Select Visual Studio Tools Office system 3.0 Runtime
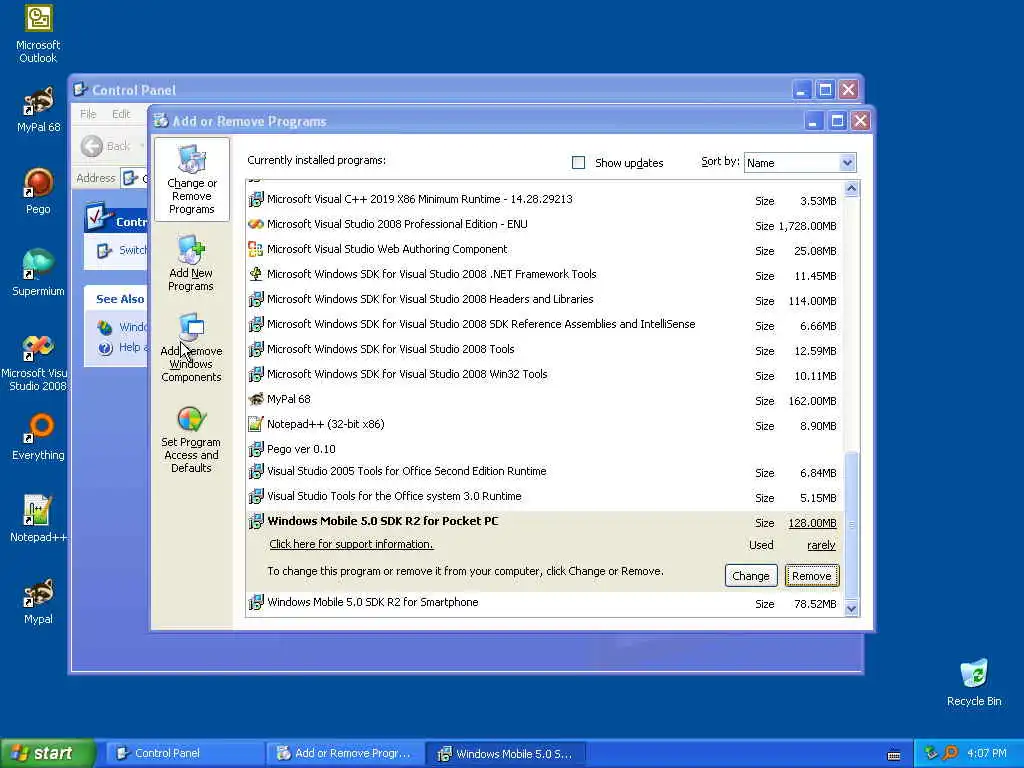 (x=545, y=496)
